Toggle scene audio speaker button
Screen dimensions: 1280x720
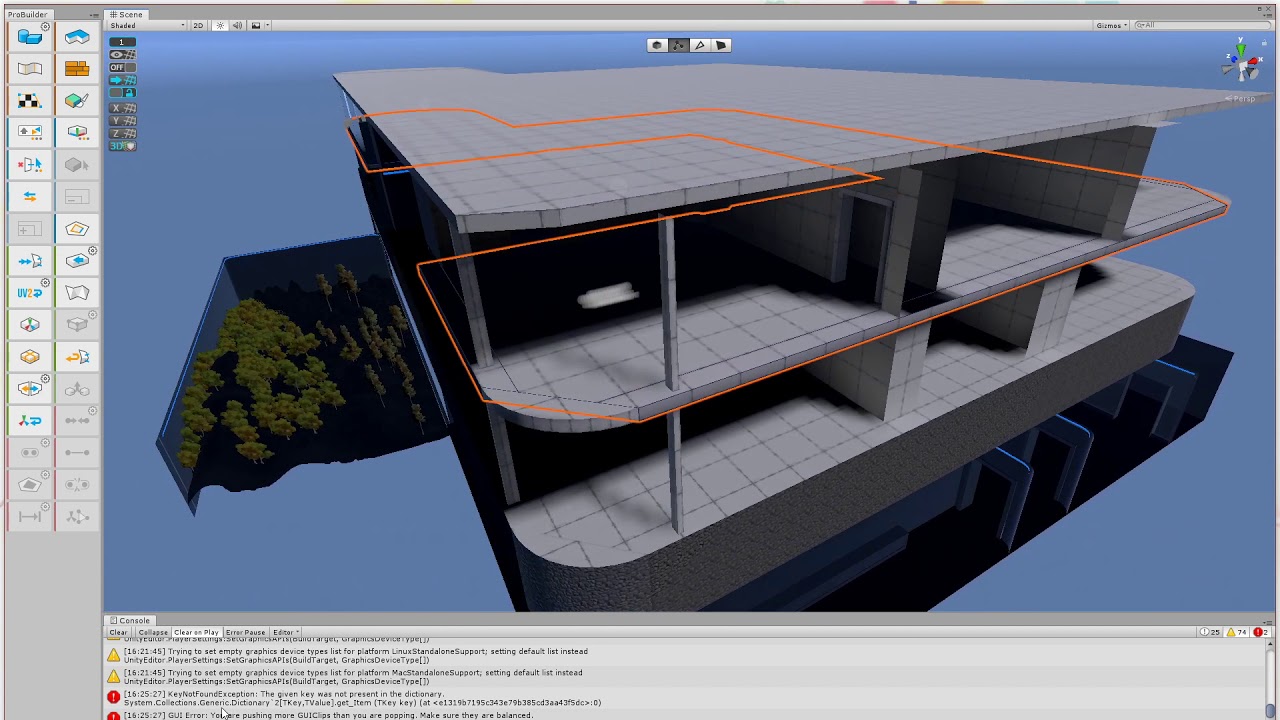coord(237,25)
